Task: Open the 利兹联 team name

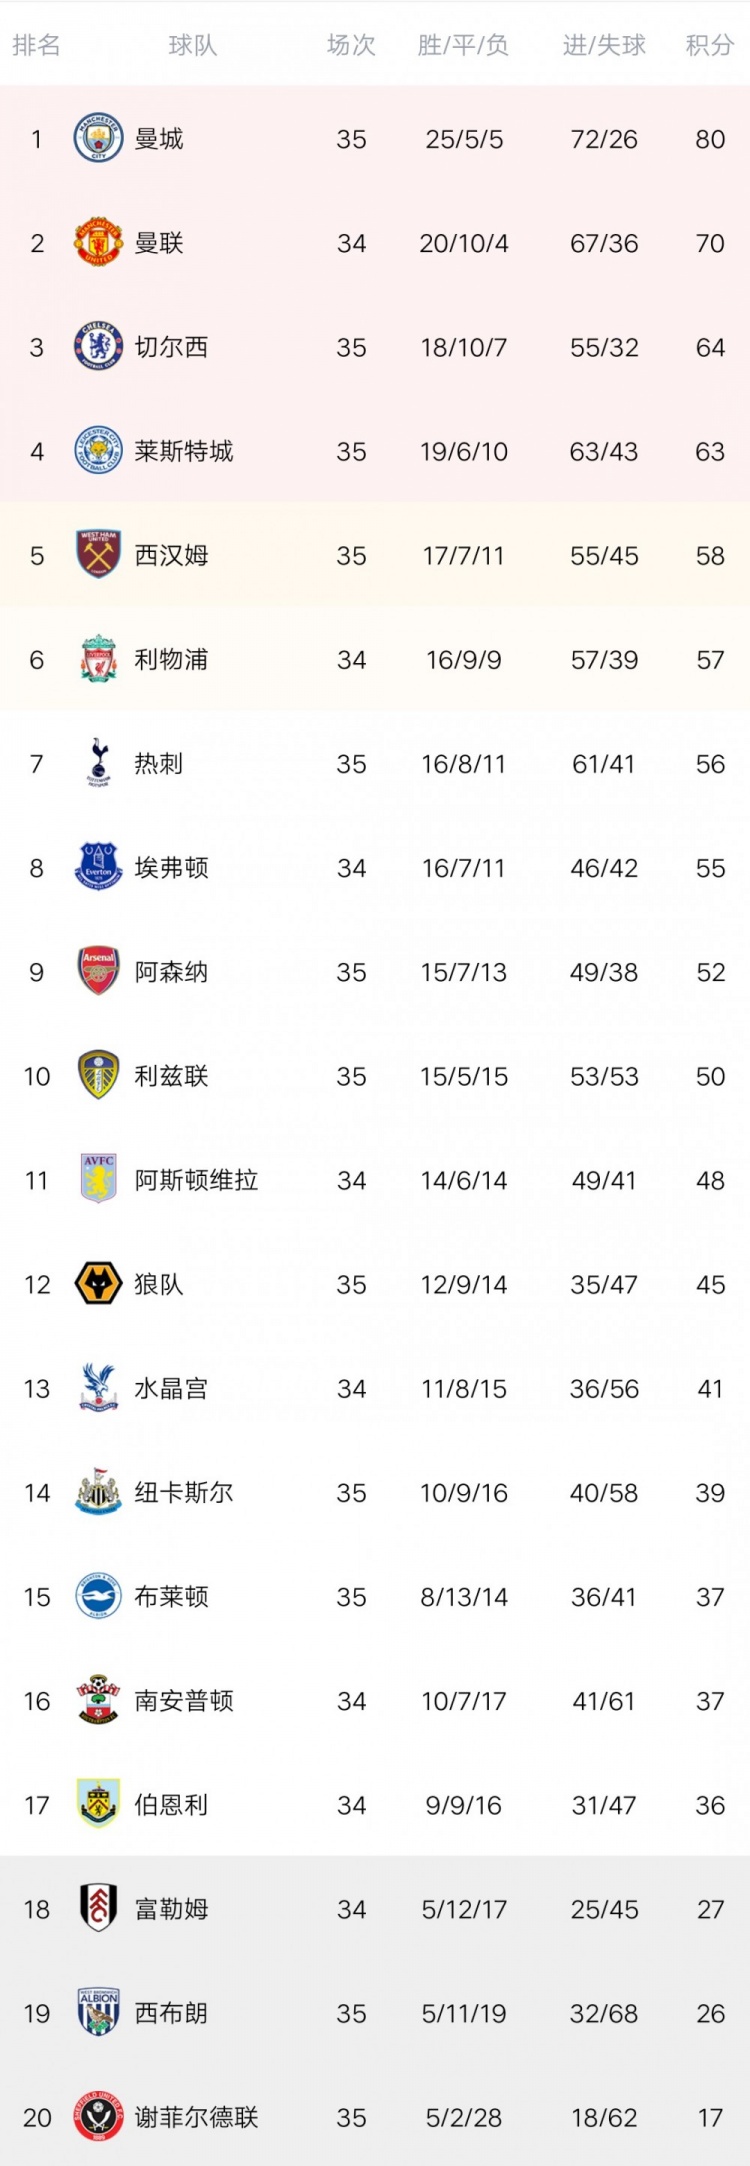Action: point(171,1076)
